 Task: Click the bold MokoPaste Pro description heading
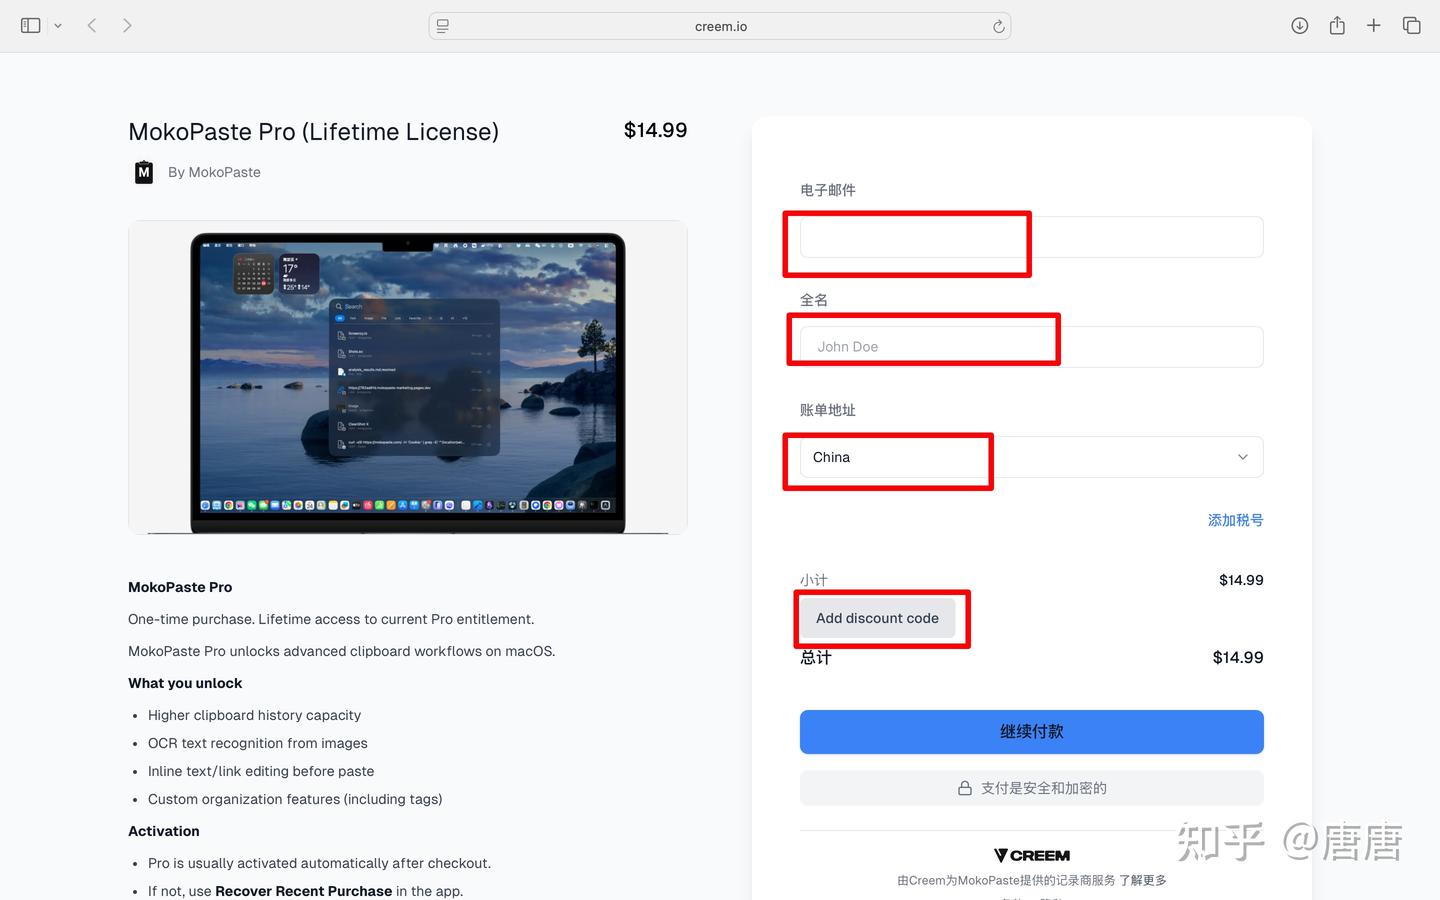click(180, 587)
